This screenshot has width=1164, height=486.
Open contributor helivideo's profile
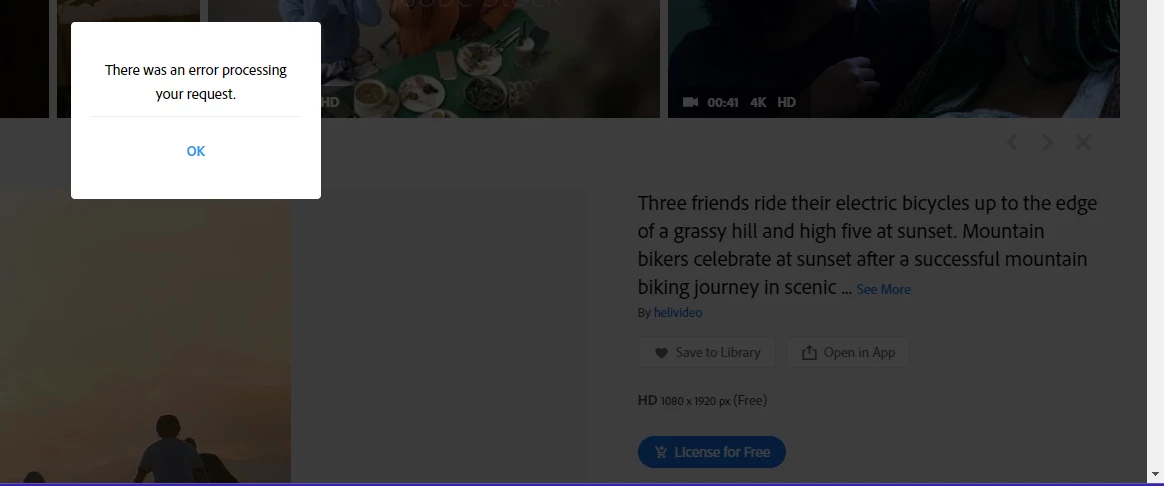click(678, 312)
